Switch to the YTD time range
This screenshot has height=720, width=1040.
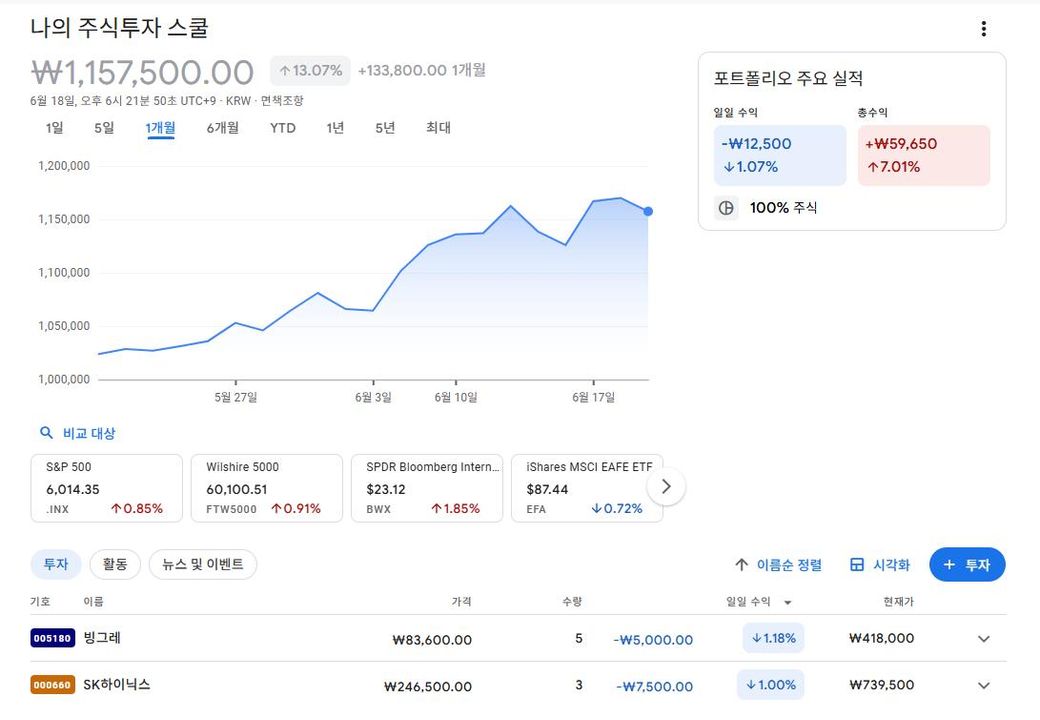click(283, 128)
